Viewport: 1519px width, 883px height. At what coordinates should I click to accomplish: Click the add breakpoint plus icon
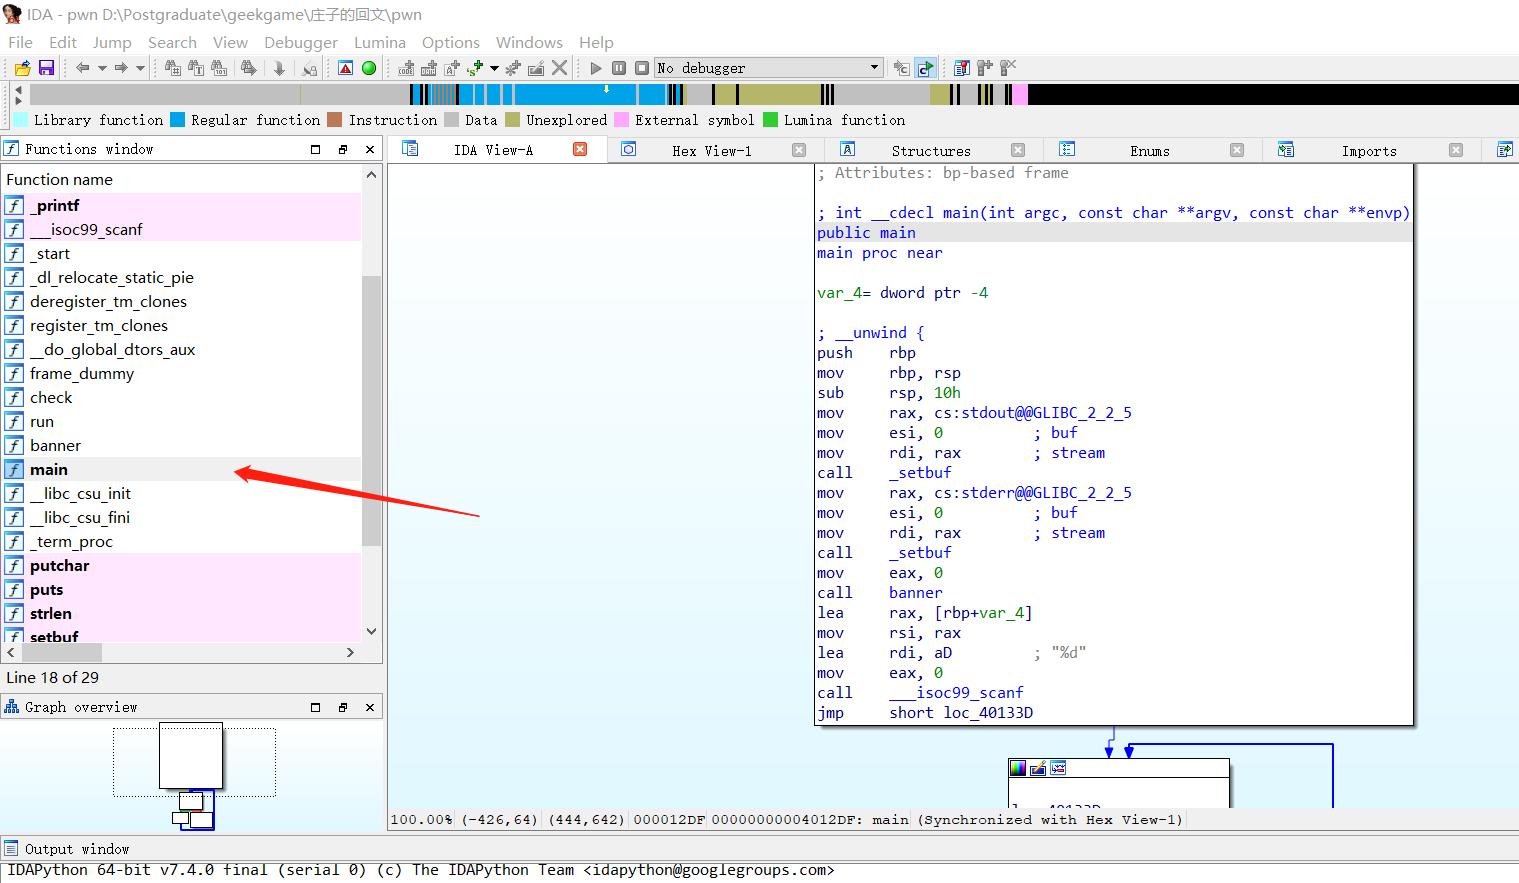point(985,68)
